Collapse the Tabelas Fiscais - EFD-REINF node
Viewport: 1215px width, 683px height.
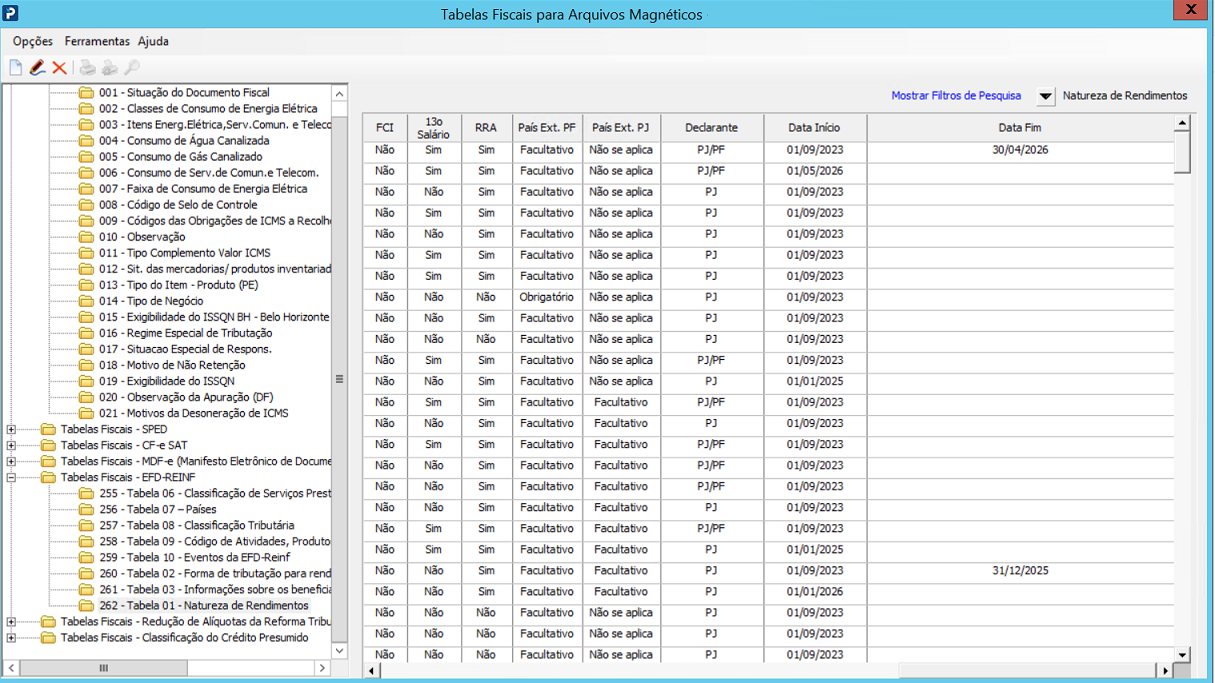pyautogui.click(x=11, y=477)
